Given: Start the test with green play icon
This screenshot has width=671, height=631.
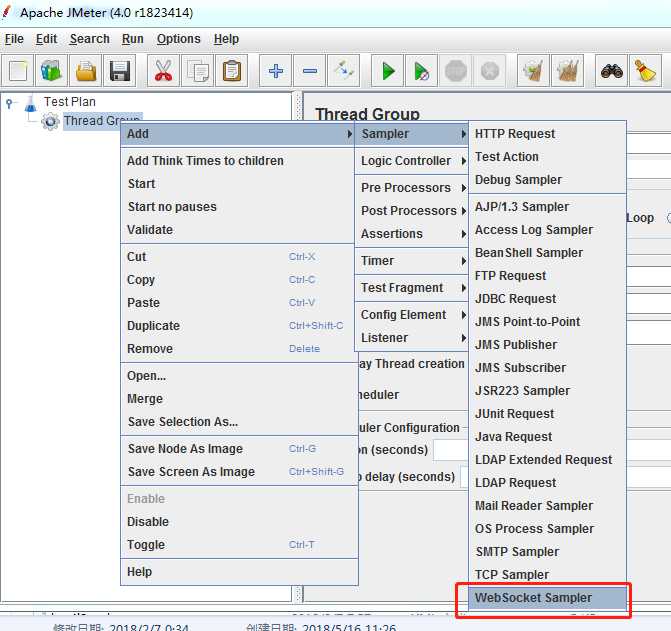Looking at the screenshot, I should (388, 71).
